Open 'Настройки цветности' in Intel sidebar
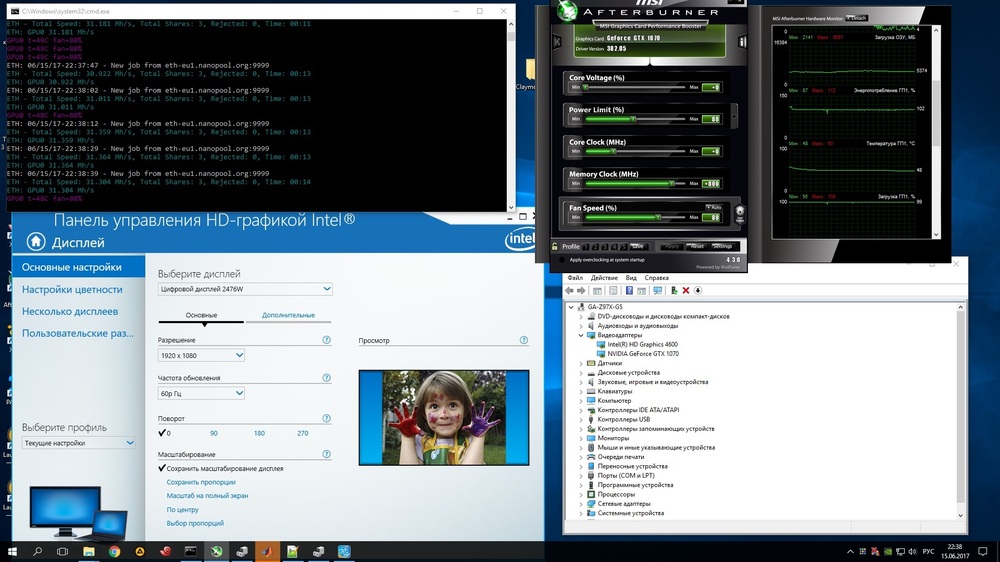 [72, 290]
